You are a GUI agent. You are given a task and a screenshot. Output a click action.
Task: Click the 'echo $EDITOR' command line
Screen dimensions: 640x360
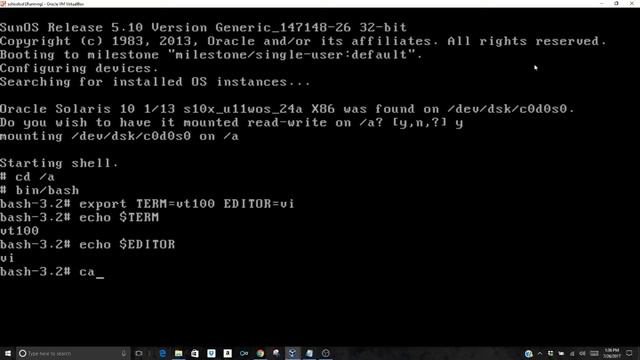[x=87, y=244]
